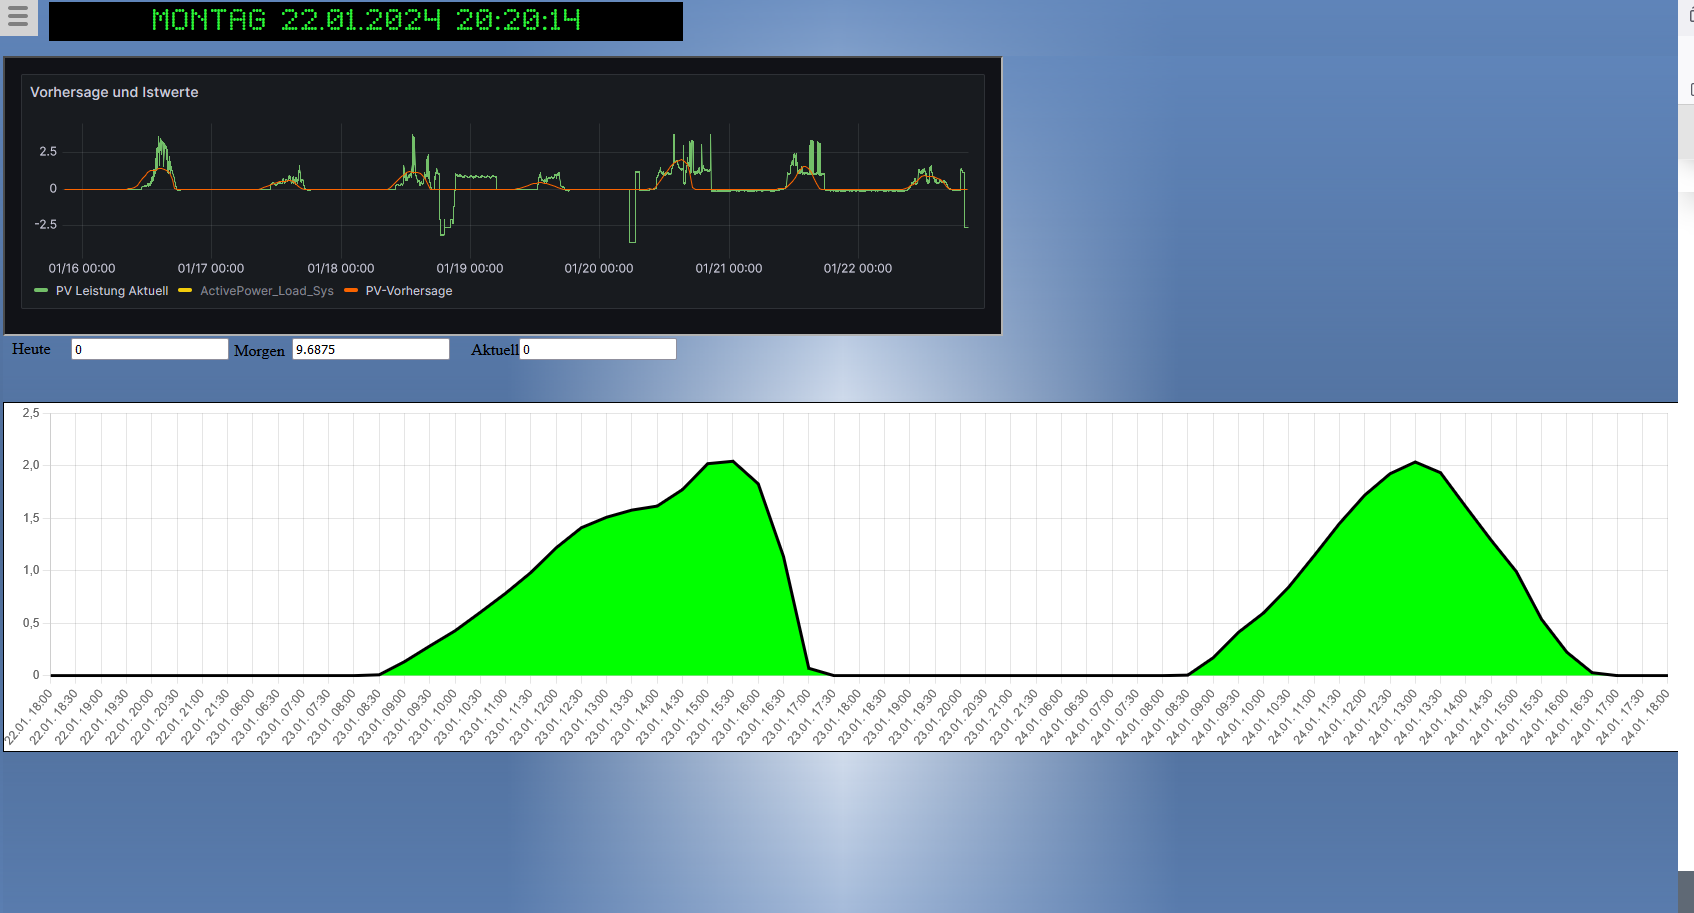Screen dimensions: 1694x913
Task: Focus the Aktuell input field
Action: (597, 349)
